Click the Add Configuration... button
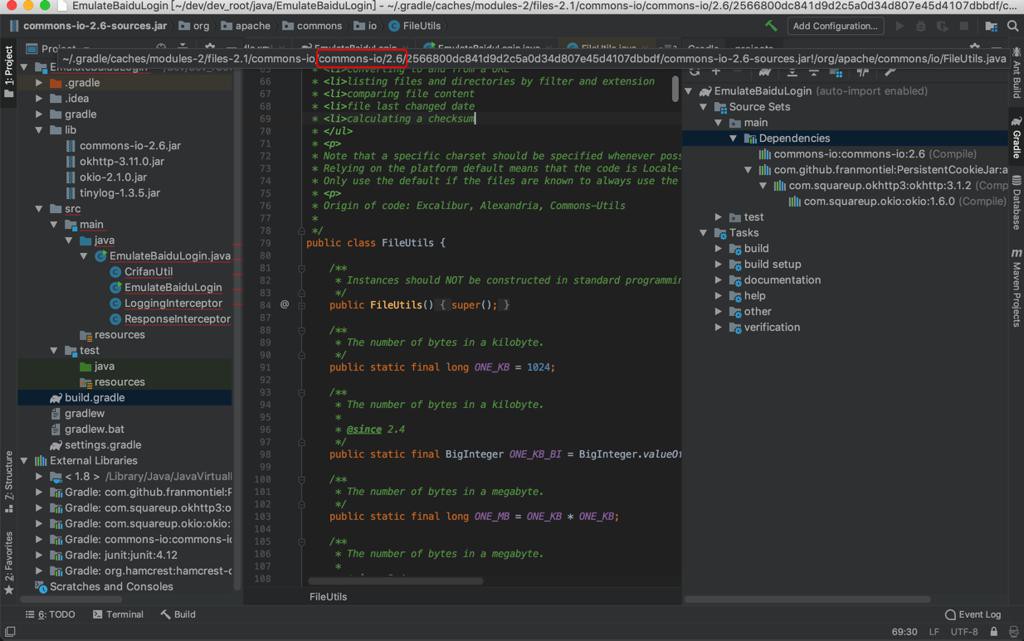Viewport: 1024px width, 641px height. 835,26
